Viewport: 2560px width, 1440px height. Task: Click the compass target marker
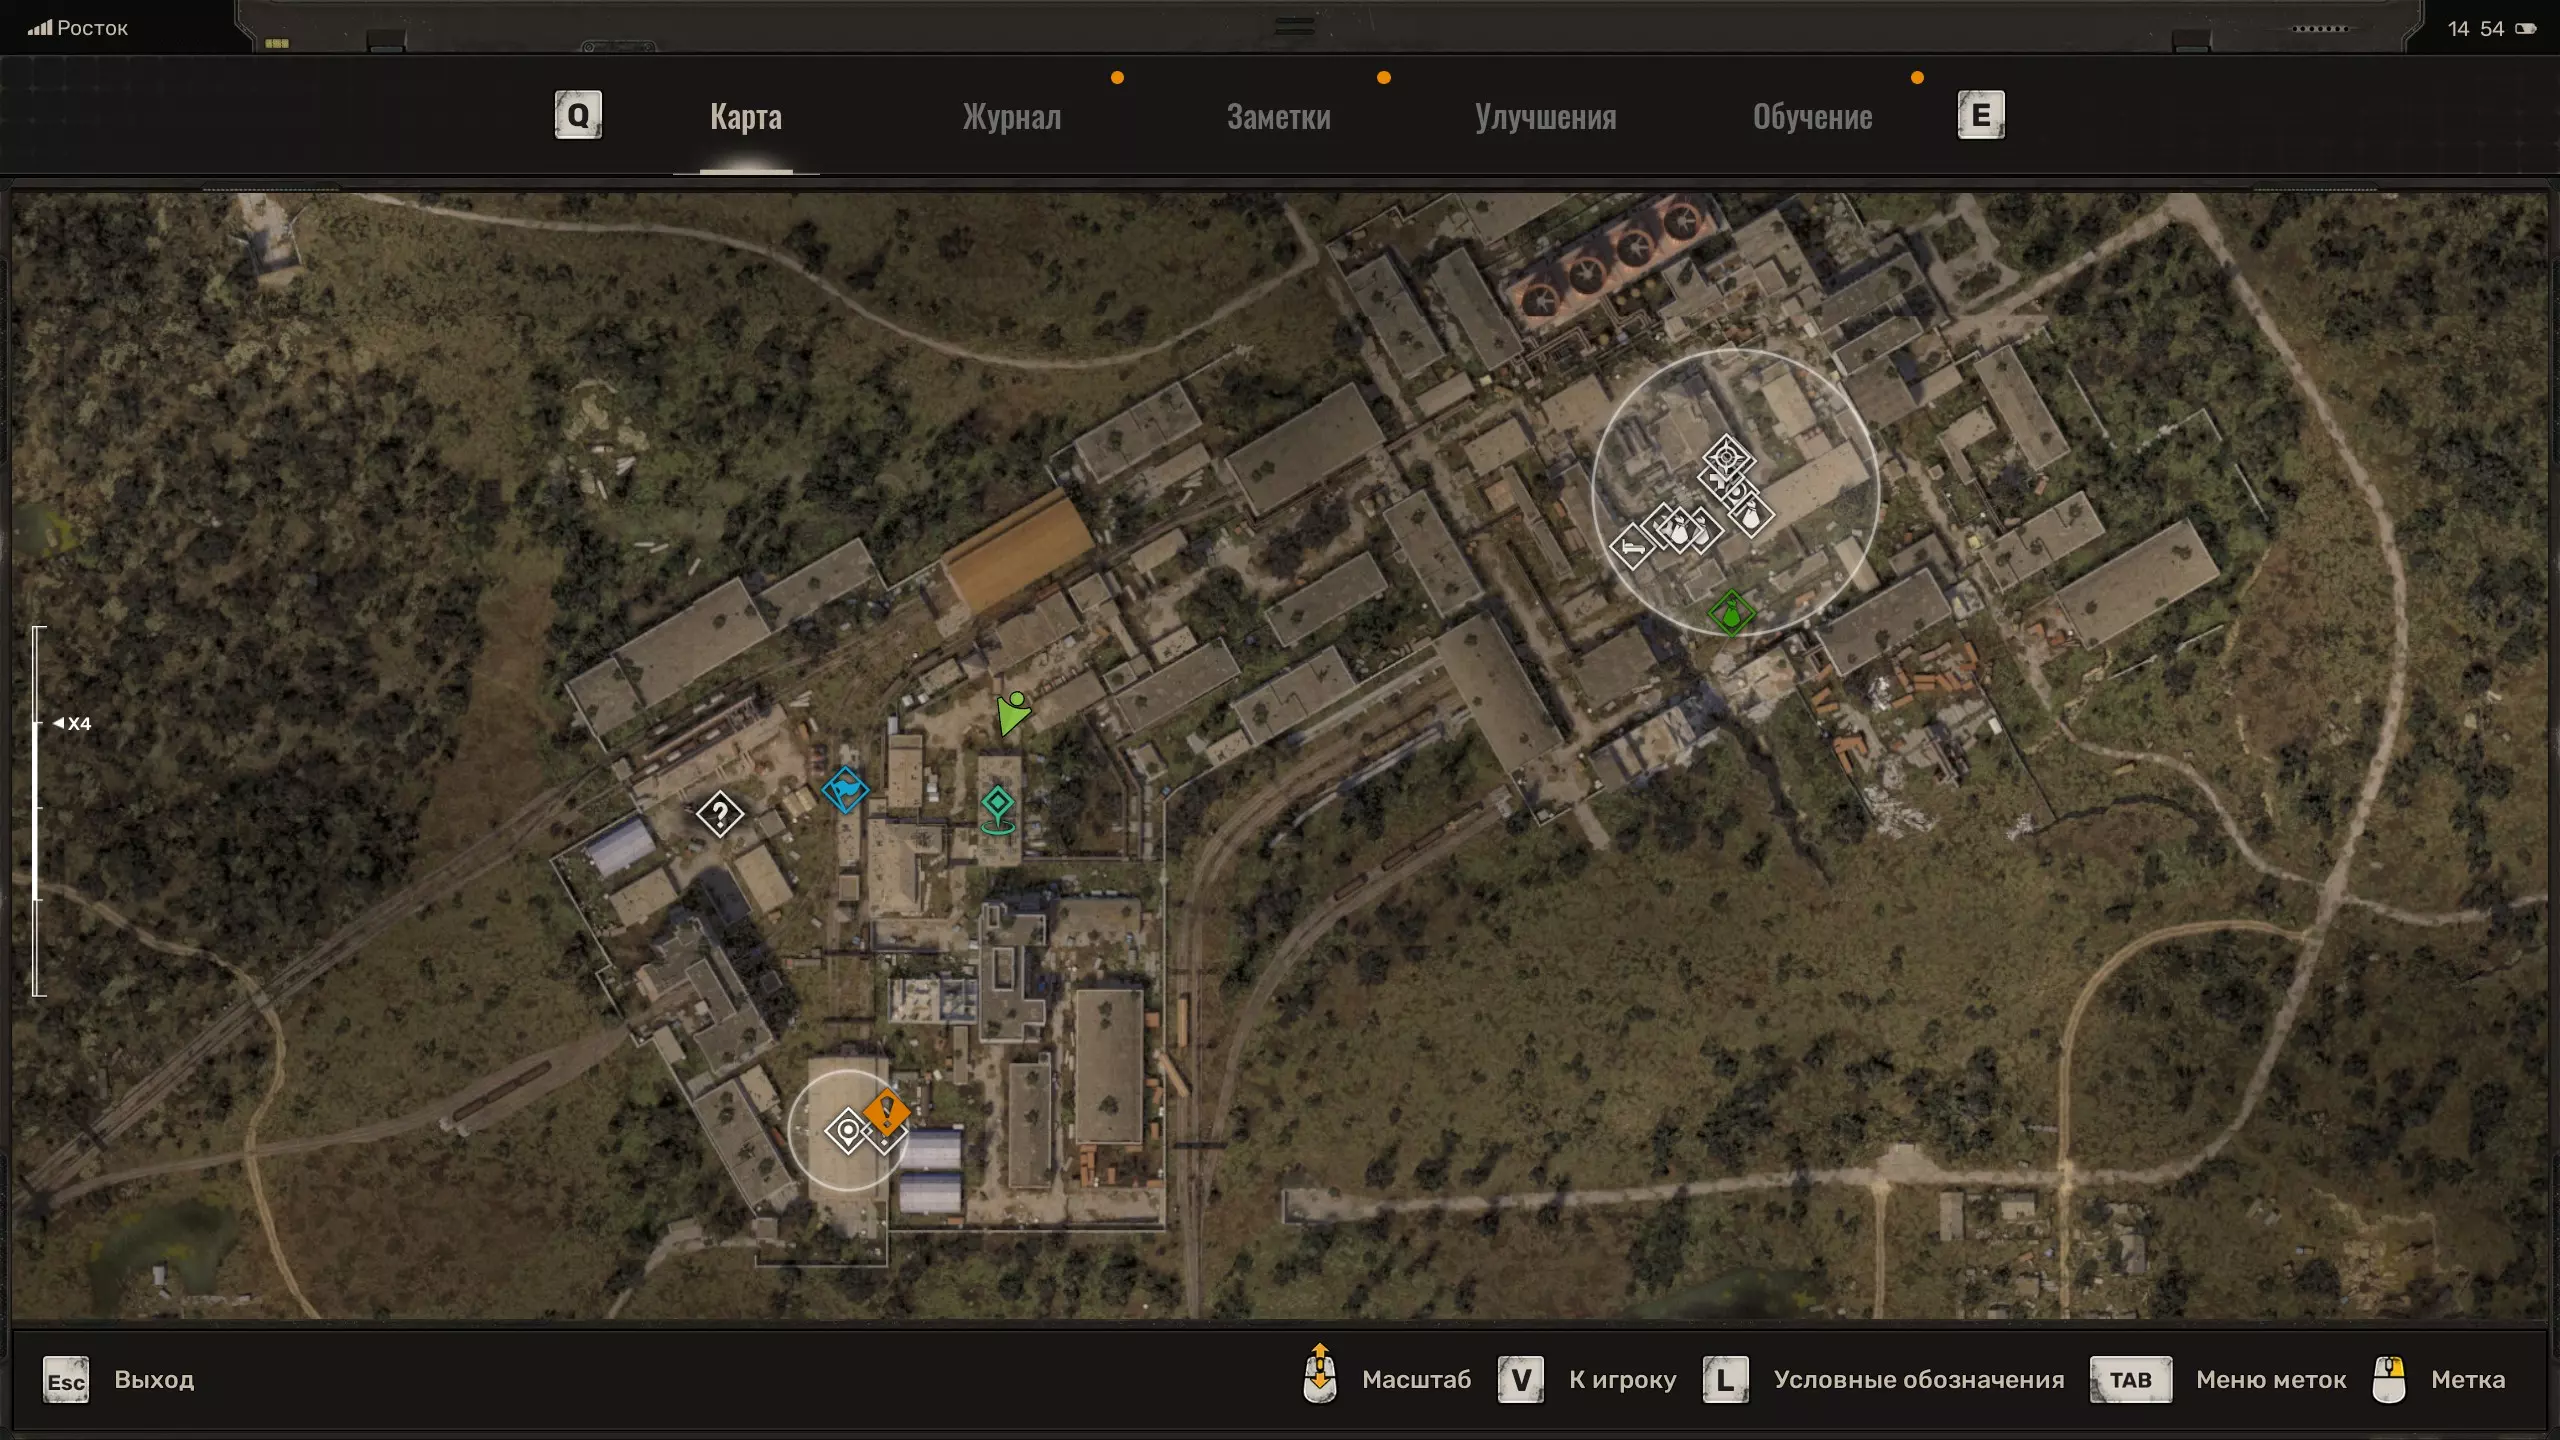[1727, 458]
